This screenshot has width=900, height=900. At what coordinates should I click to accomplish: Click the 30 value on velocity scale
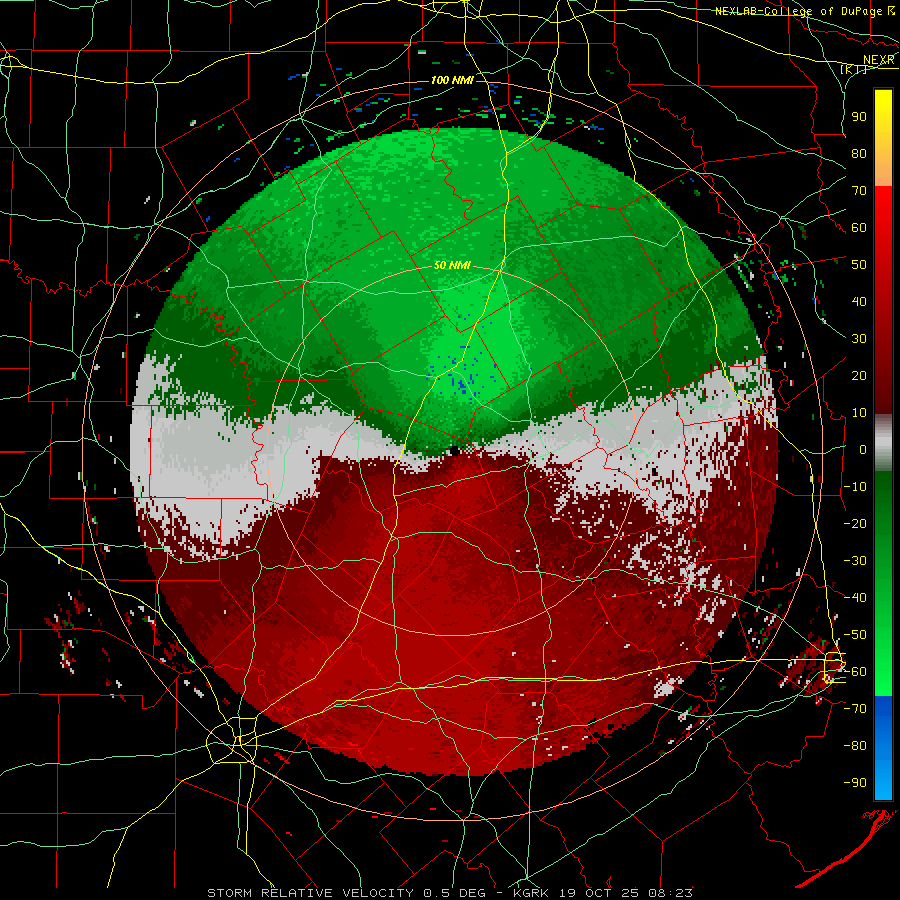(x=859, y=339)
